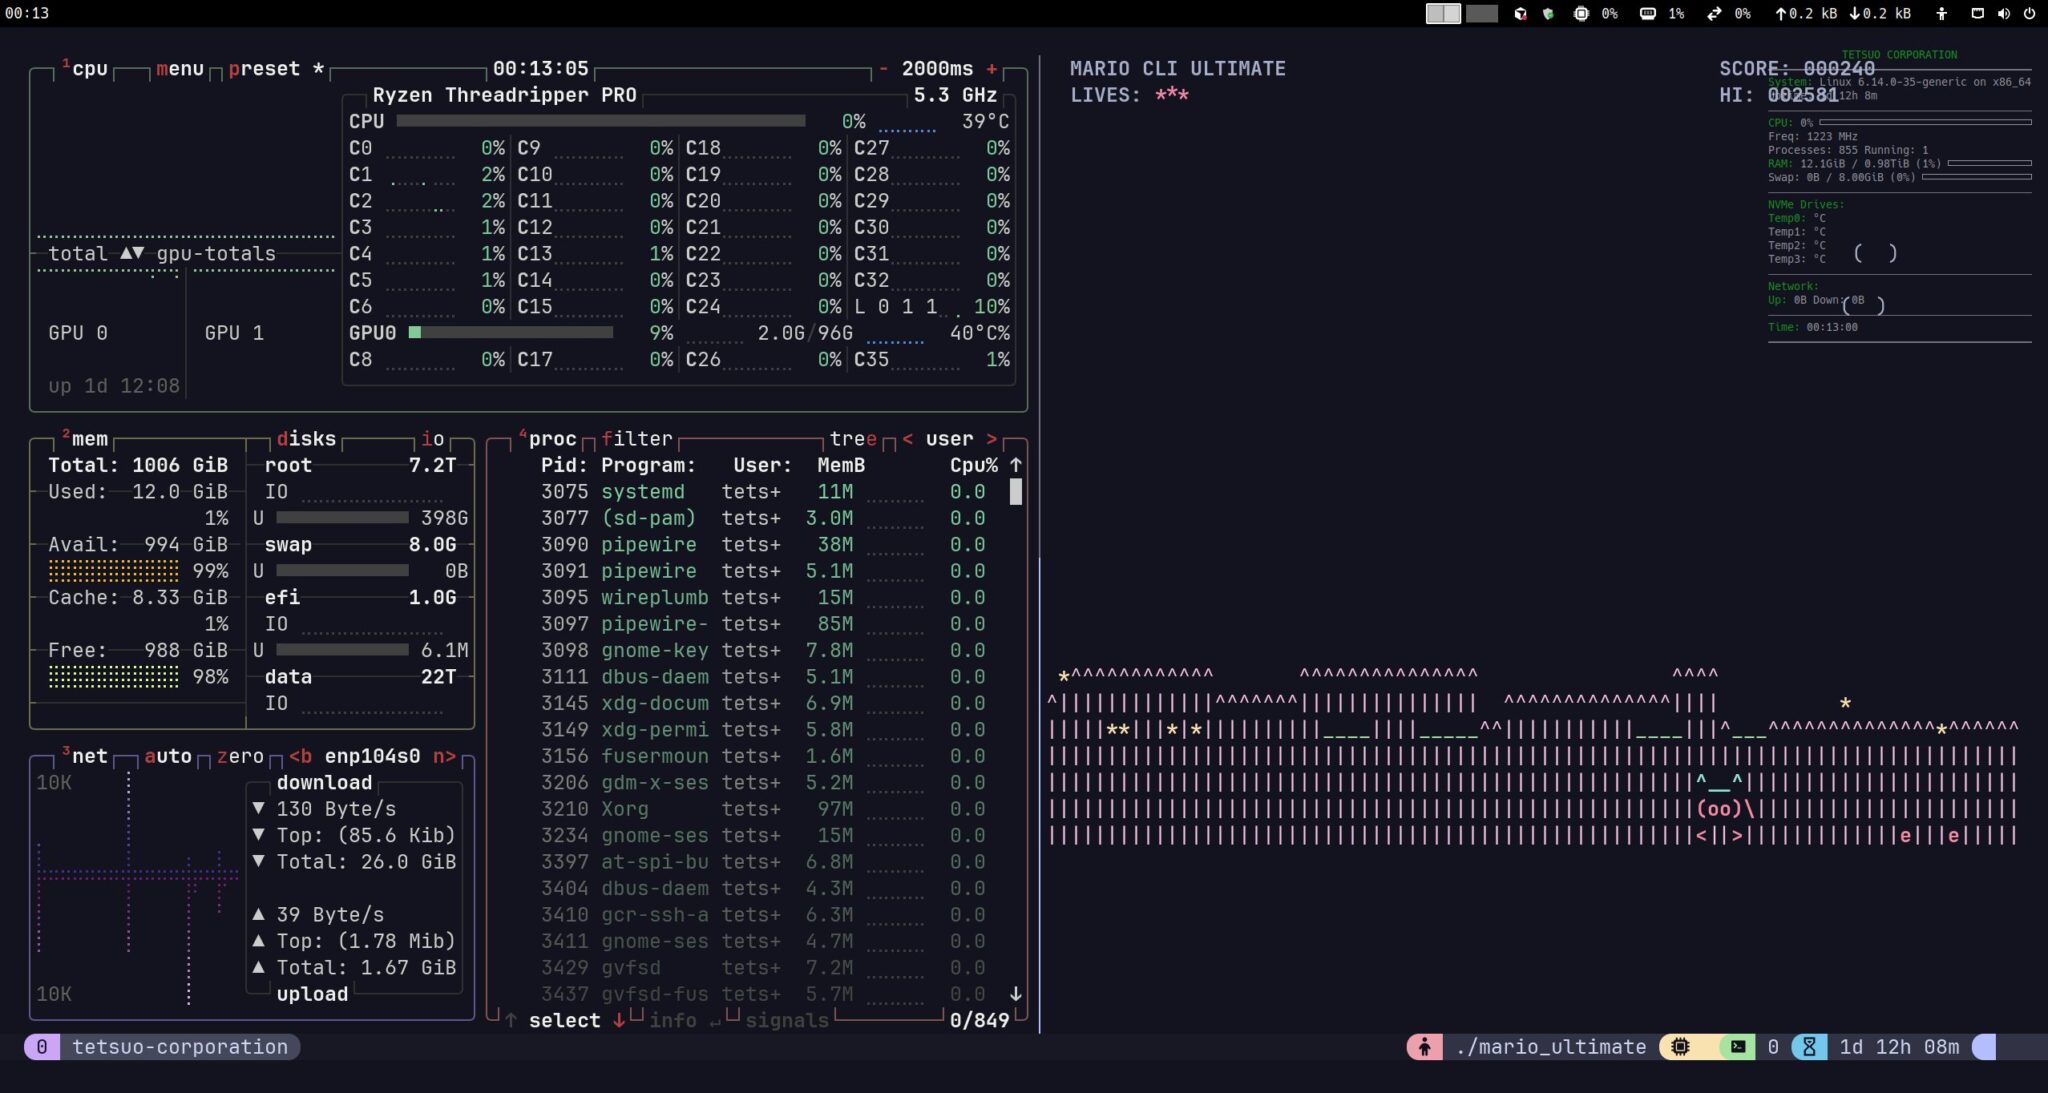Click the GPU0 usage bar
Image resolution: width=2048 pixels, height=1093 pixels.
tap(510, 332)
